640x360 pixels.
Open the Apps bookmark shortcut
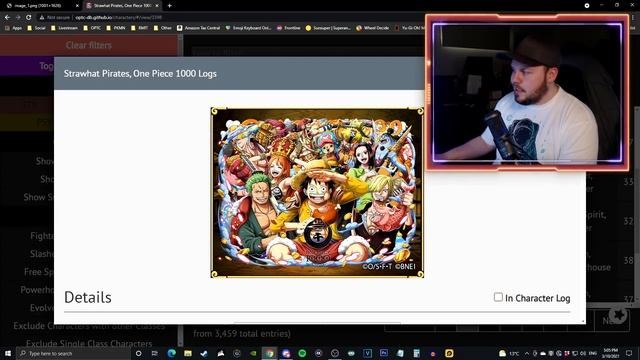(x=13, y=28)
